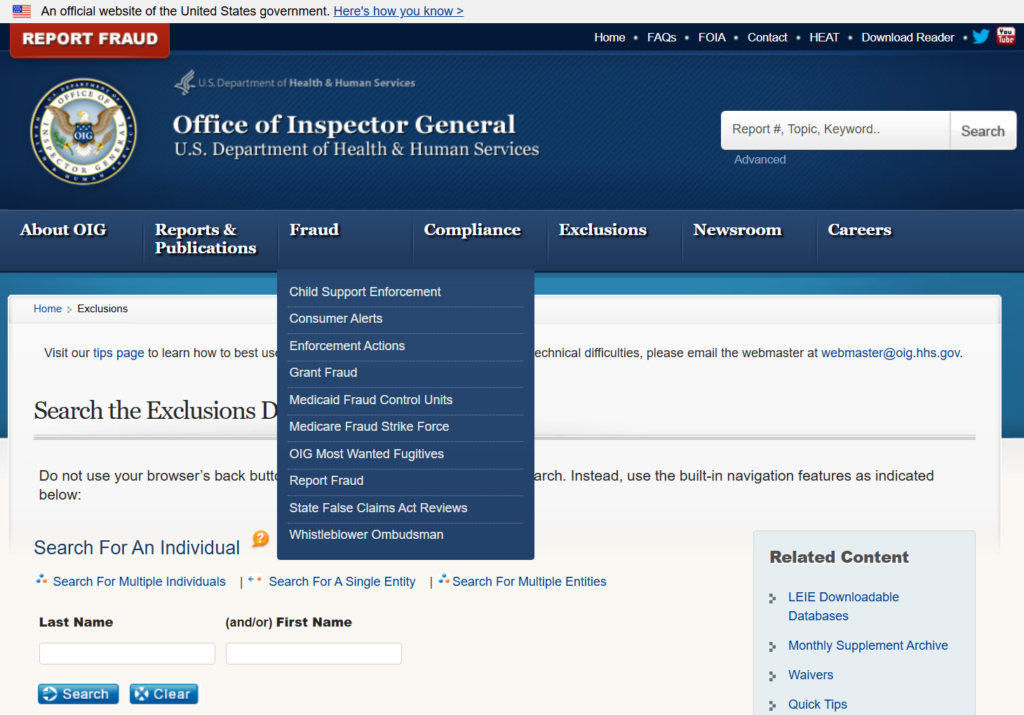
Task: Open LEIE Downloadable Databases link
Action: coord(843,607)
